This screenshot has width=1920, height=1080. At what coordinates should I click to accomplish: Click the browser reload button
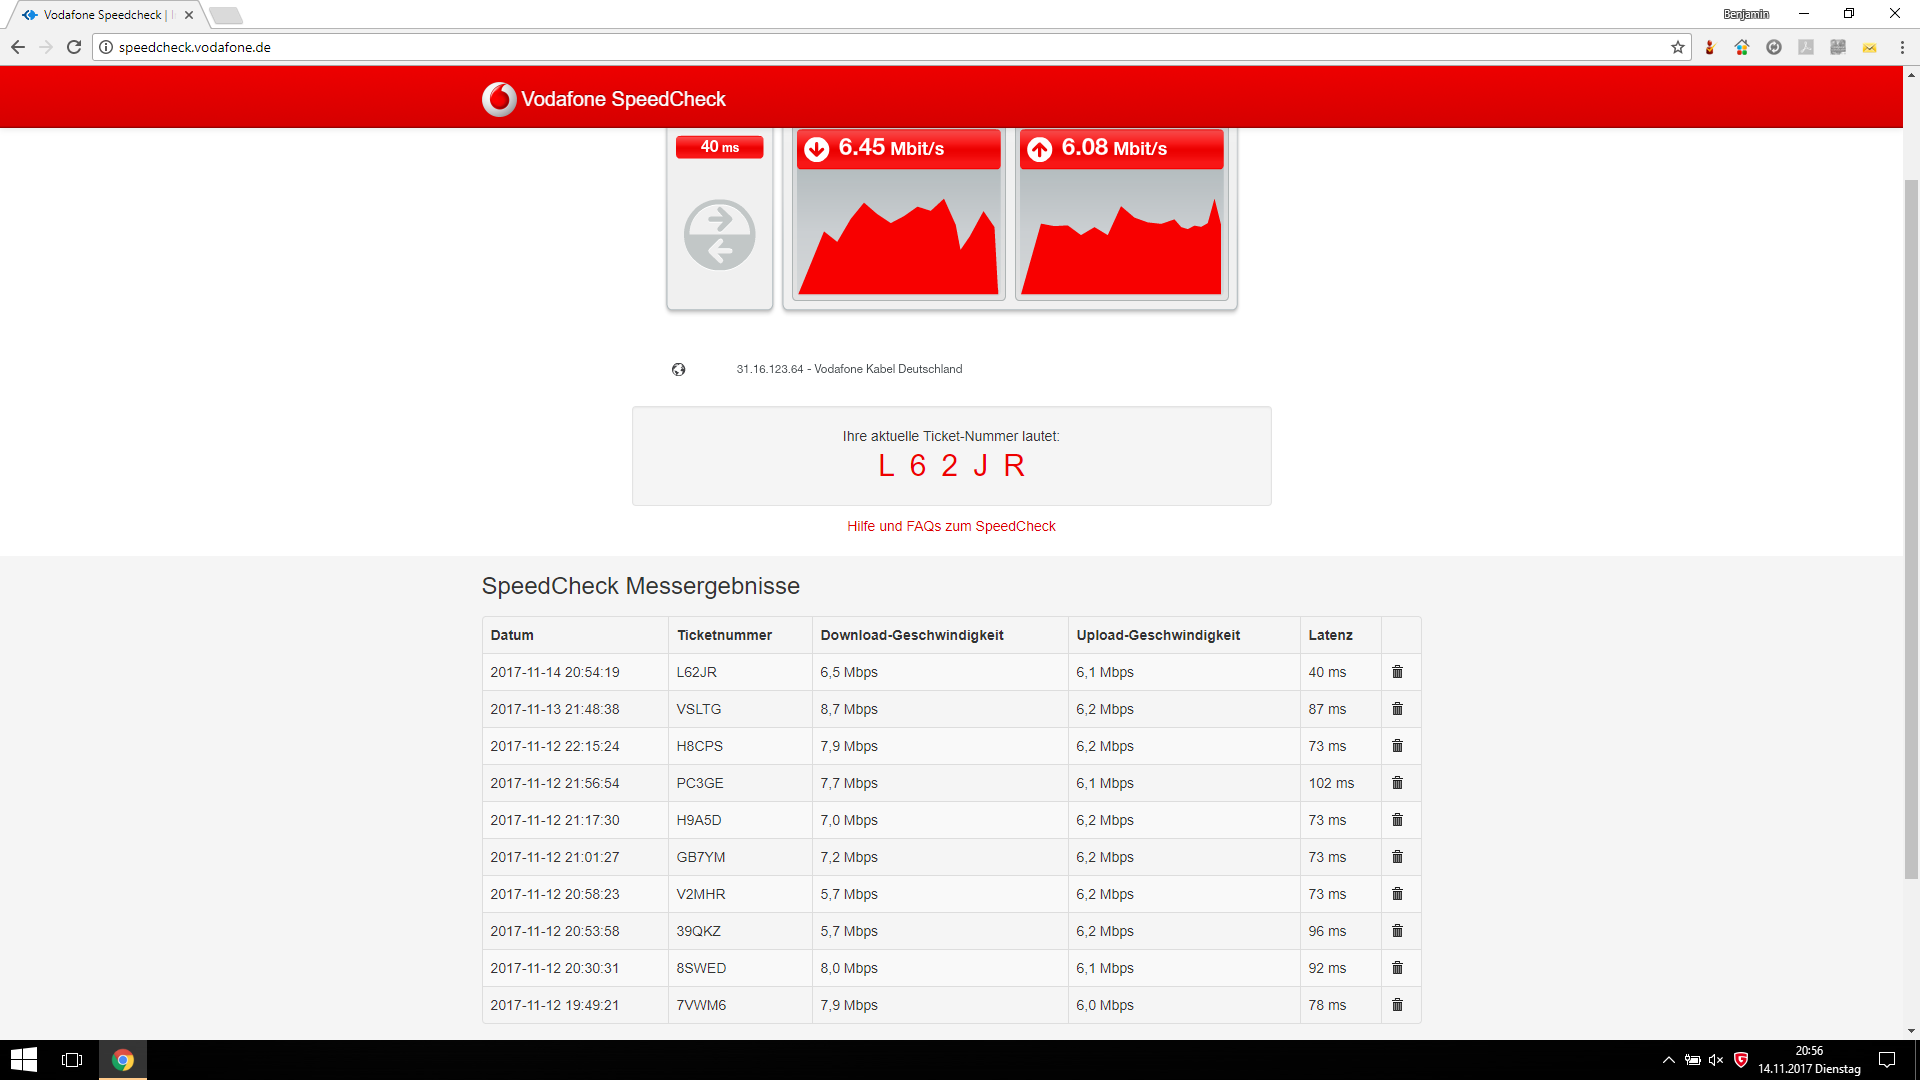pyautogui.click(x=74, y=46)
